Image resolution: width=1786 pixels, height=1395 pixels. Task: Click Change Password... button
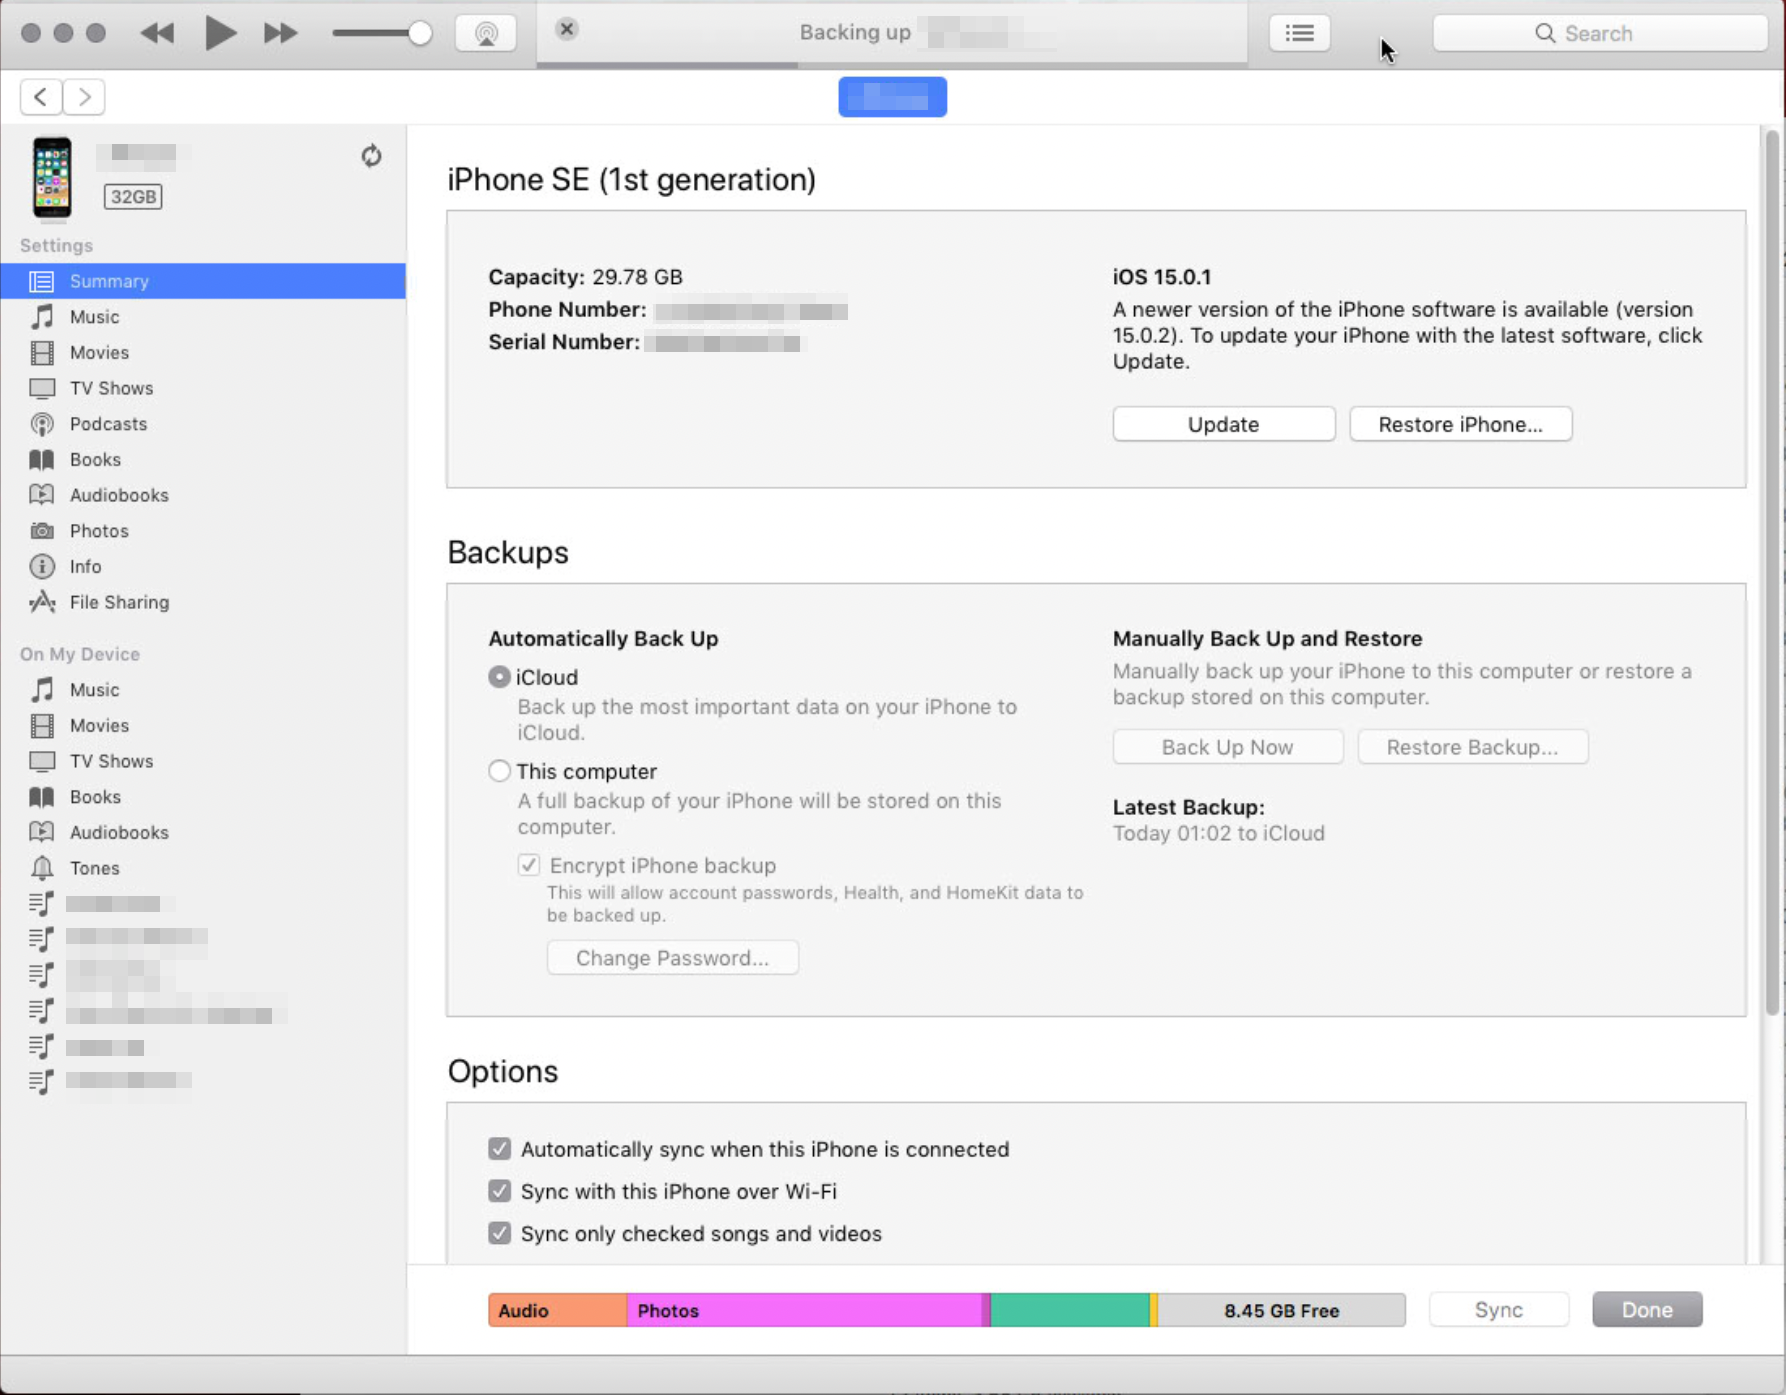tap(672, 958)
